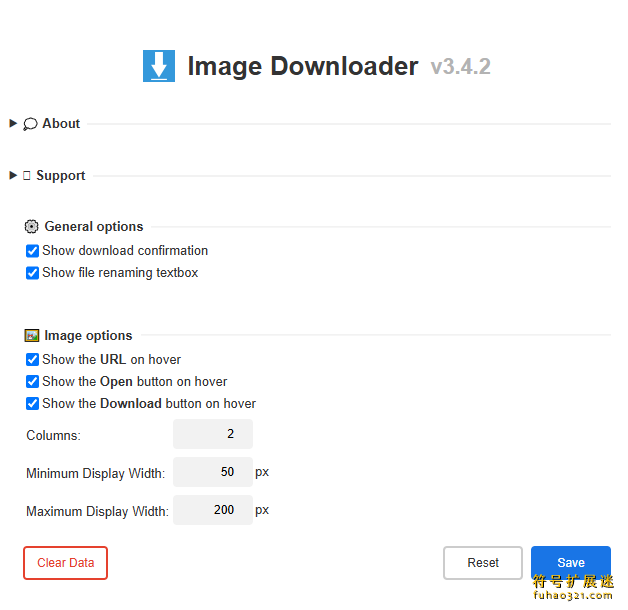Screen dimensions: 628x610
Task: Click the Columns number field
Action: pos(213,434)
